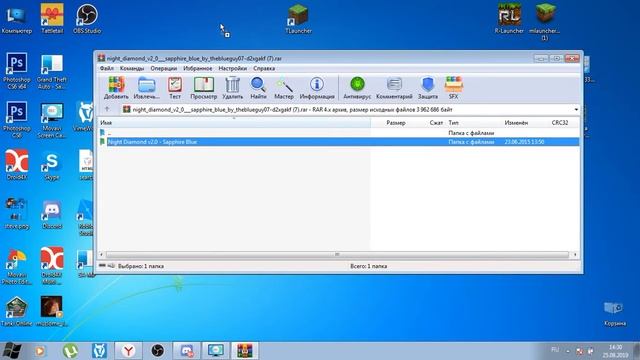
Task: Open the Файл menu
Action: tap(107, 69)
